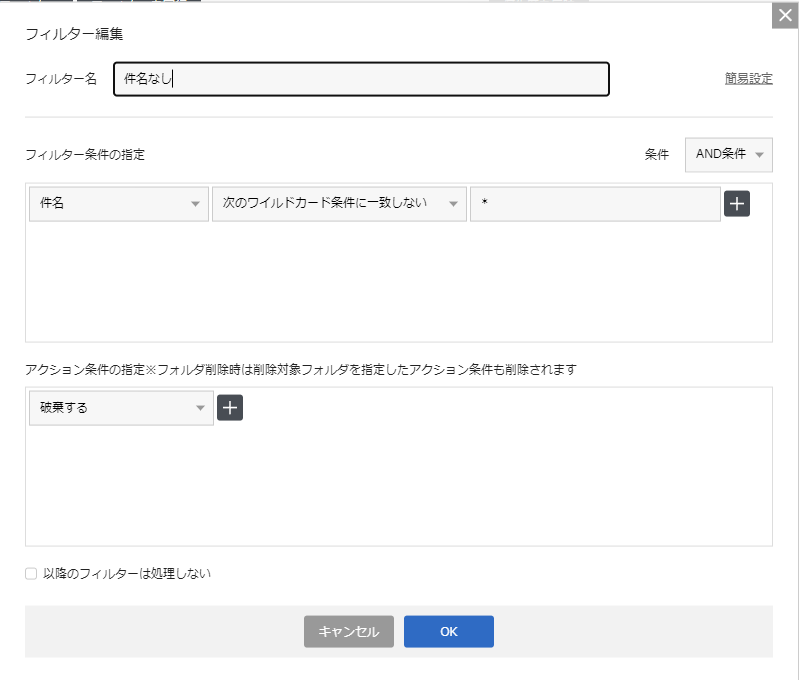Click the フィルター名 label text
The width and height of the screenshot is (799, 680).
coord(61,79)
